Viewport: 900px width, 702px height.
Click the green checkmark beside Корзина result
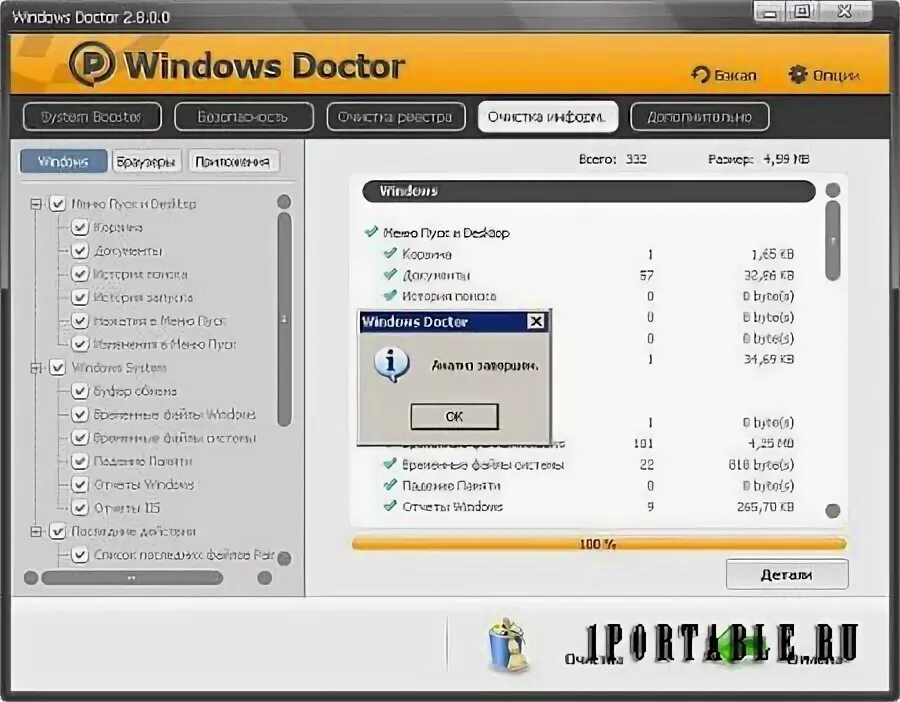click(390, 253)
